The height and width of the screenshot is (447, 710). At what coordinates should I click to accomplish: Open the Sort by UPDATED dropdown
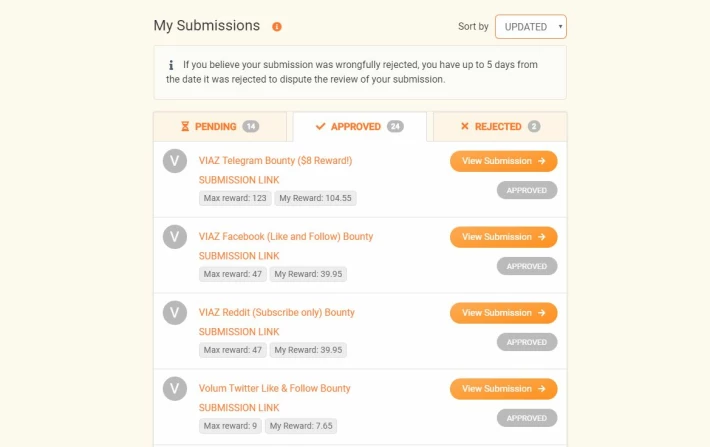pyautogui.click(x=531, y=27)
